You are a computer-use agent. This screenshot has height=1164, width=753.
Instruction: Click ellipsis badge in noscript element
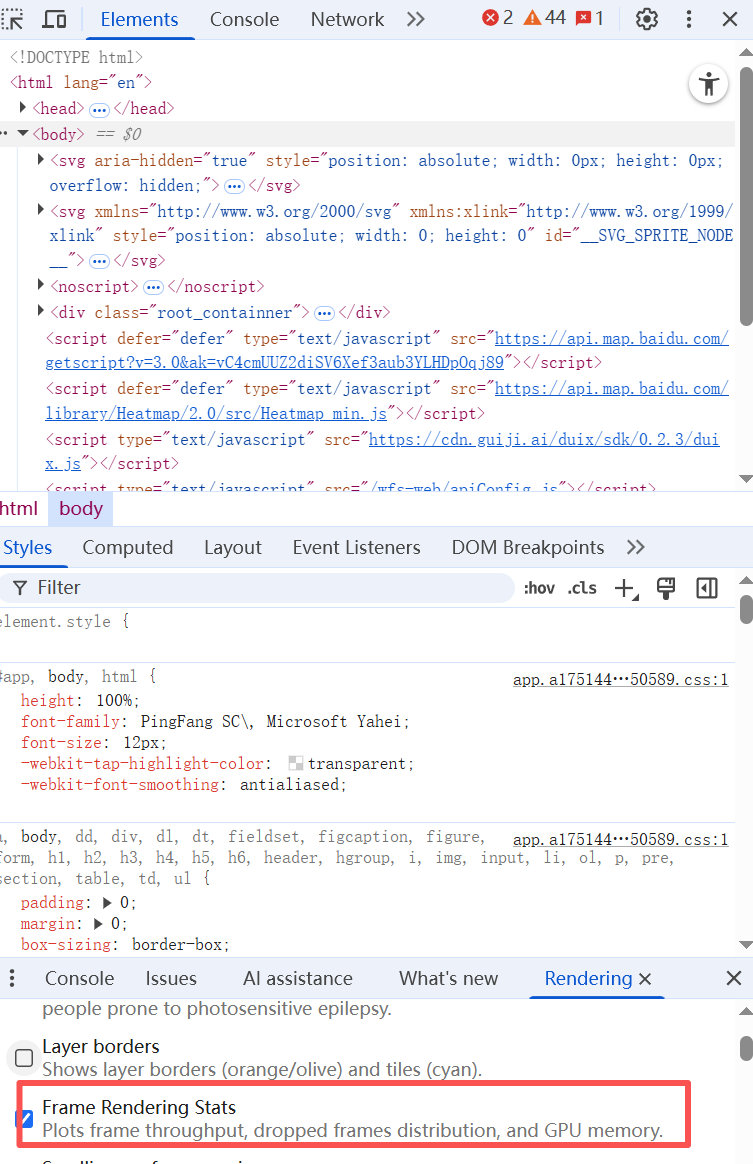(x=153, y=287)
